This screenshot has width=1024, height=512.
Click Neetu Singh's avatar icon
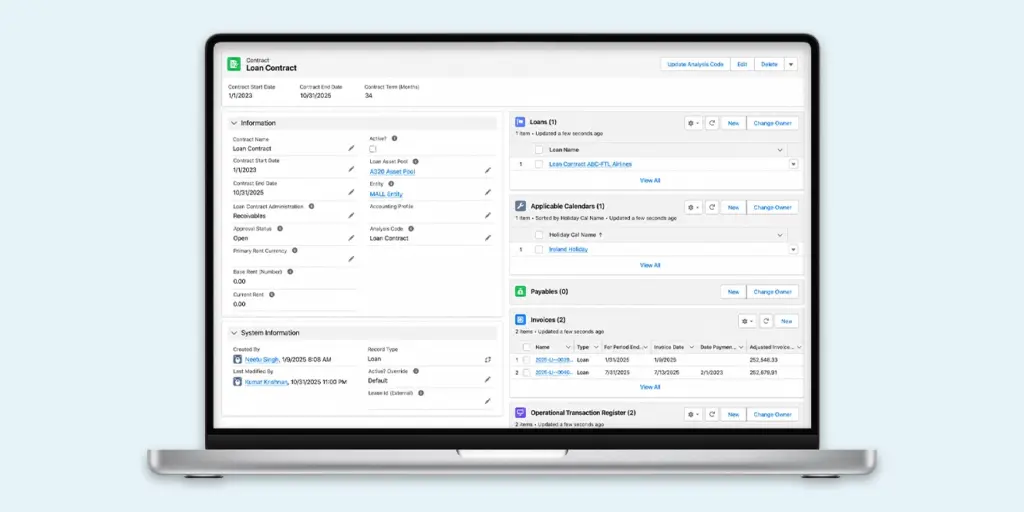tap(238, 359)
